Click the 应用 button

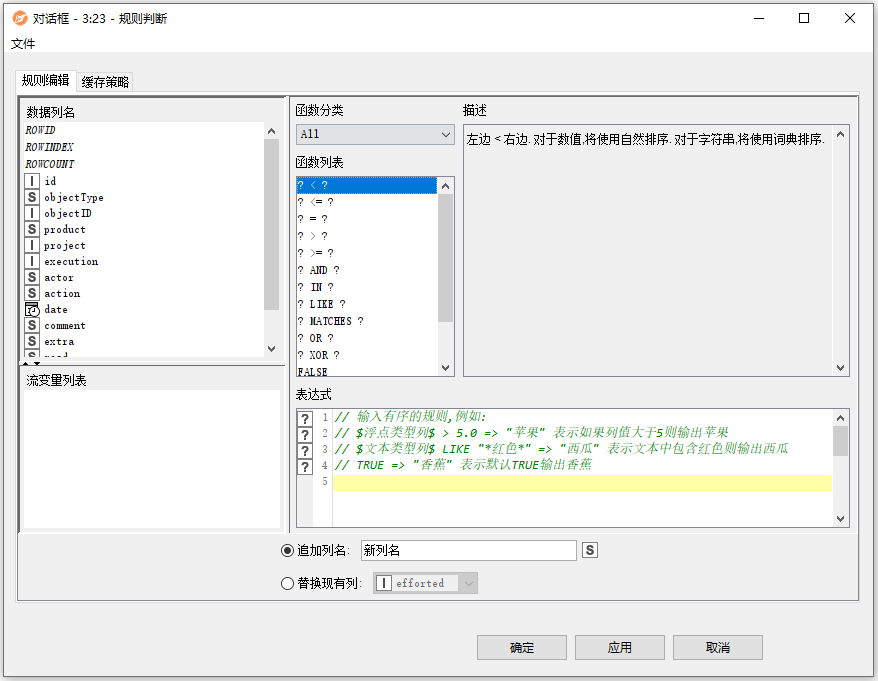(620, 647)
